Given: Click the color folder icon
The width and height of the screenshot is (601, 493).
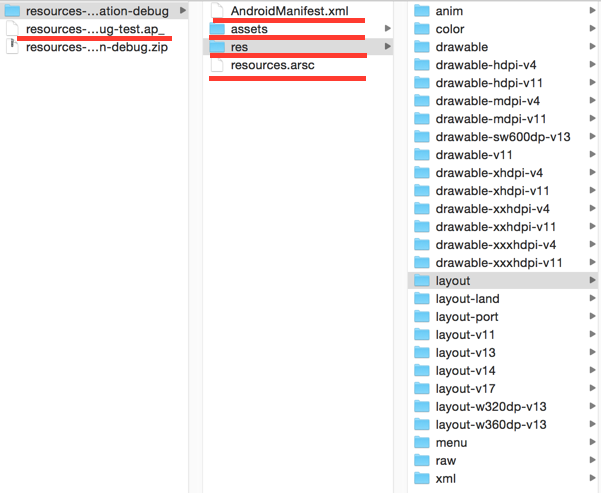Looking at the screenshot, I should (x=422, y=29).
